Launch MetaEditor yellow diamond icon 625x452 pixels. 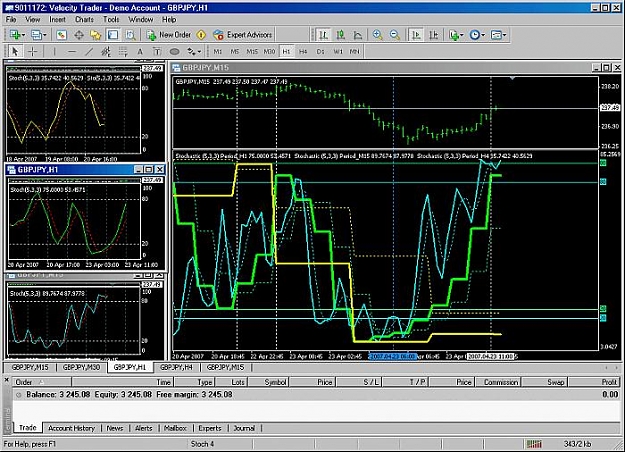tap(201, 35)
